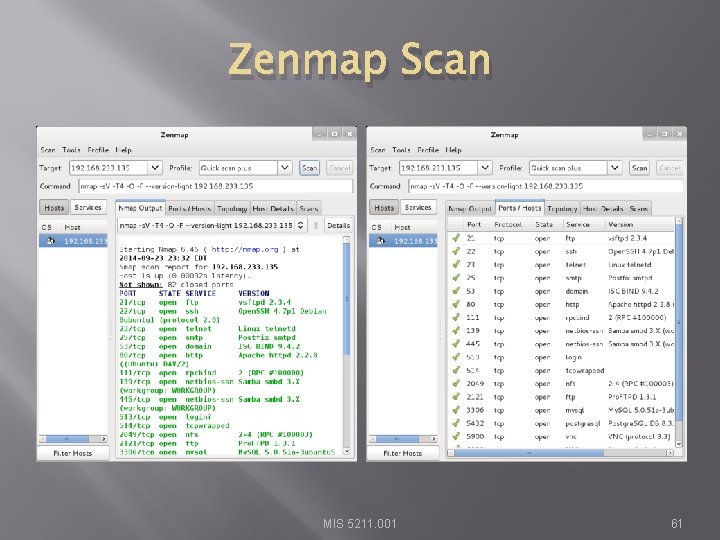The width and height of the screenshot is (720, 540).
Task: Open Scan menu in right Zenmap window
Action: coord(377,150)
